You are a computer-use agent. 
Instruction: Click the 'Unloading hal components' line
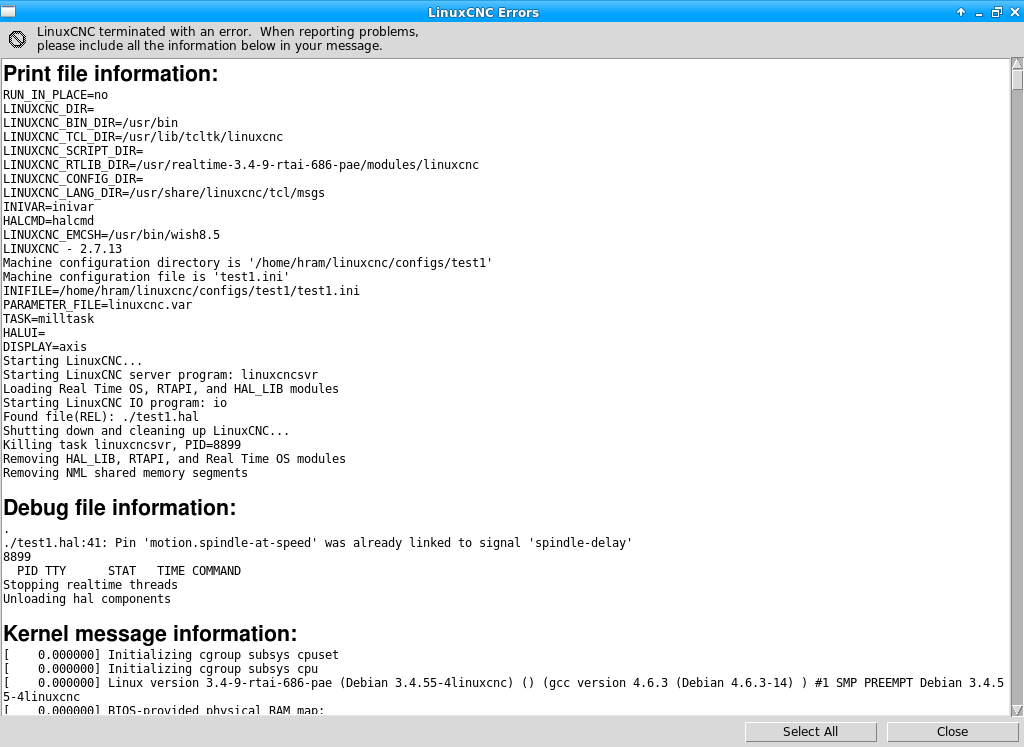pos(87,599)
